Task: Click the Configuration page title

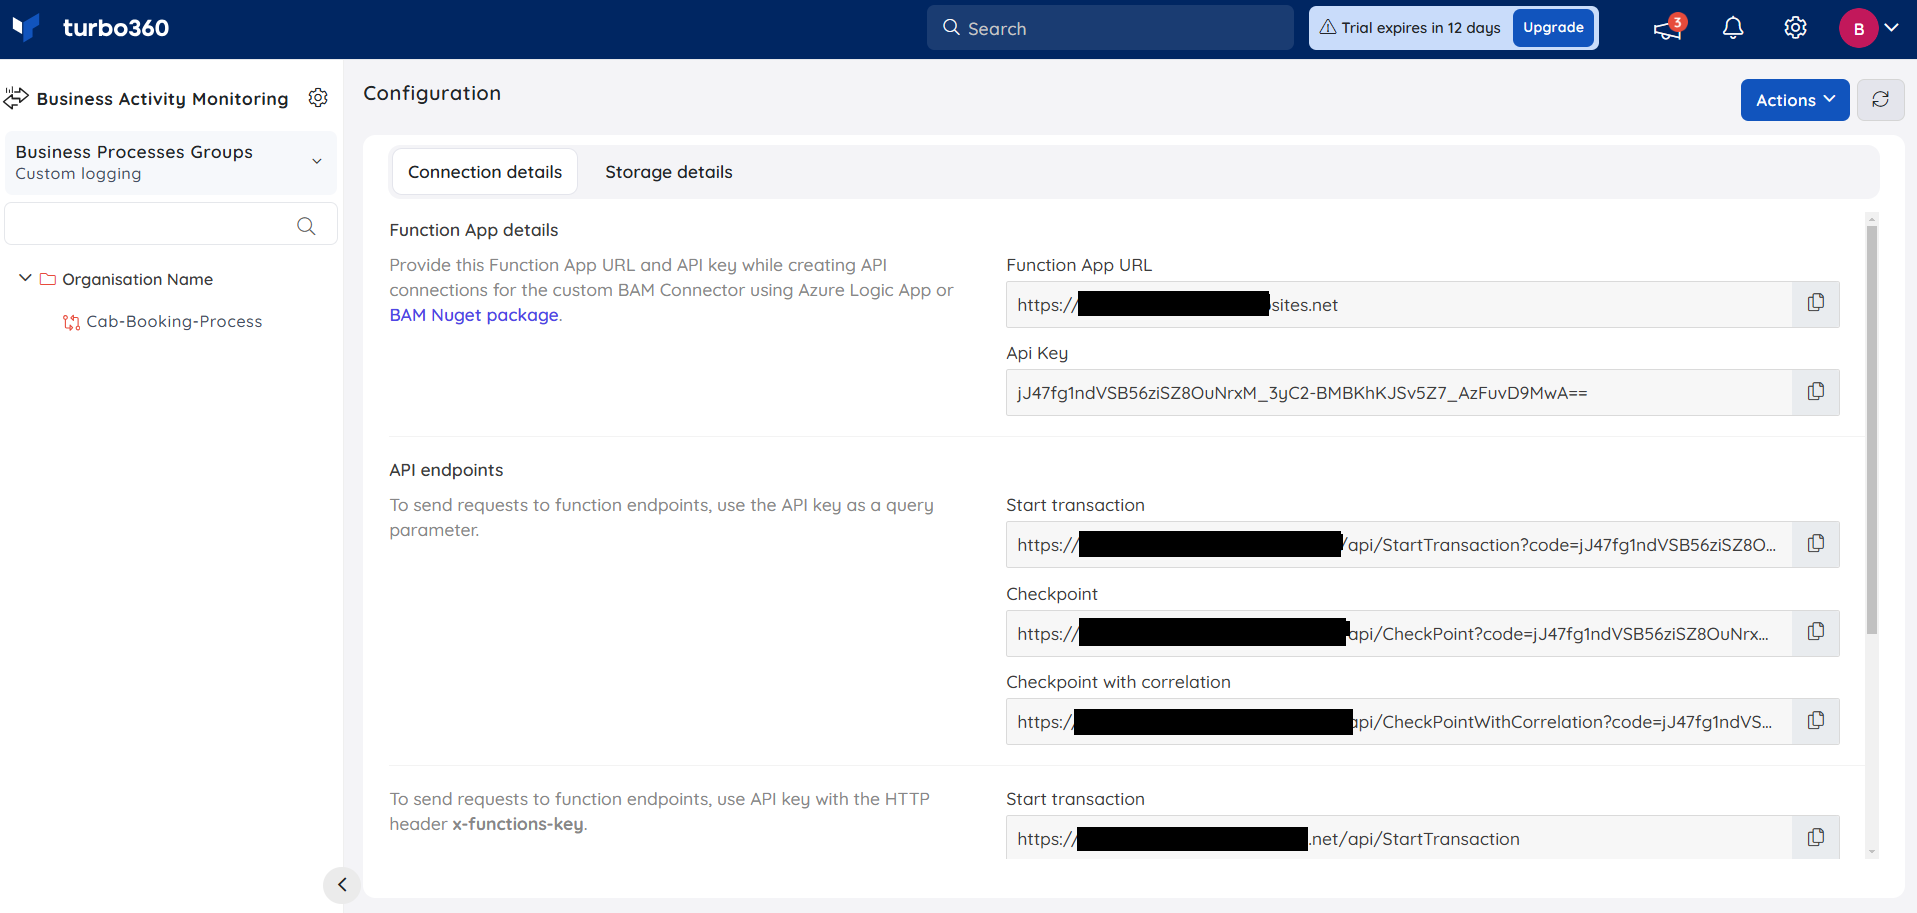Action: tap(432, 93)
